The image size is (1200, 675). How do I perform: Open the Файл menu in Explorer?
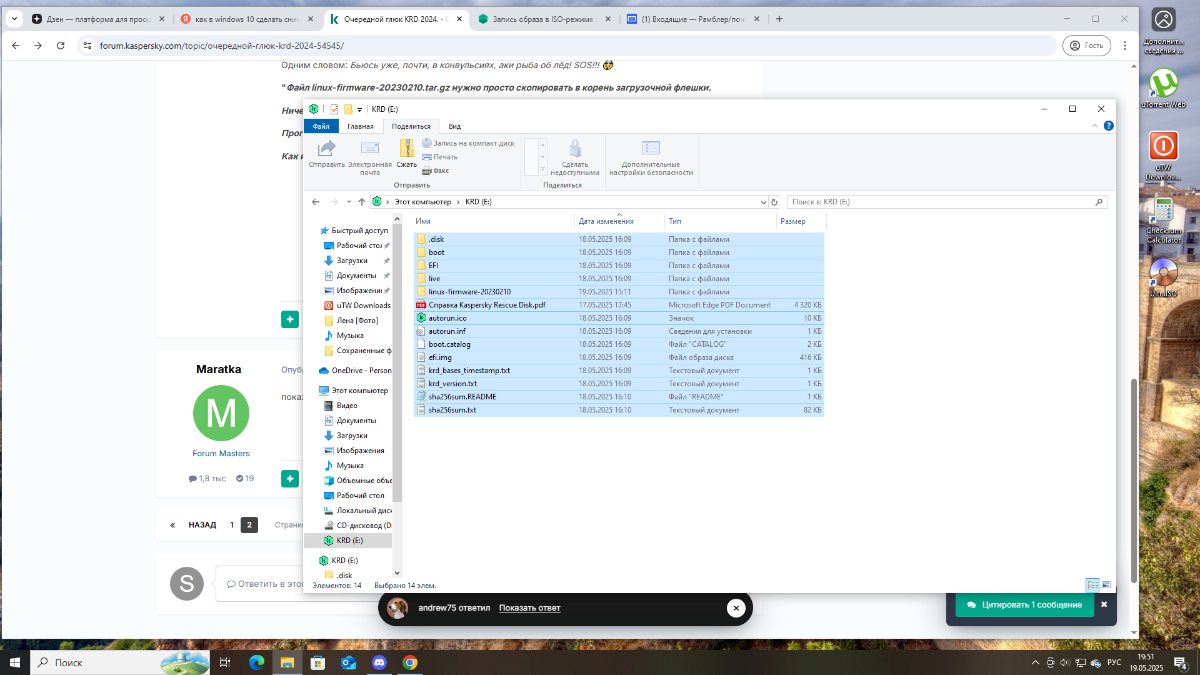pos(321,126)
